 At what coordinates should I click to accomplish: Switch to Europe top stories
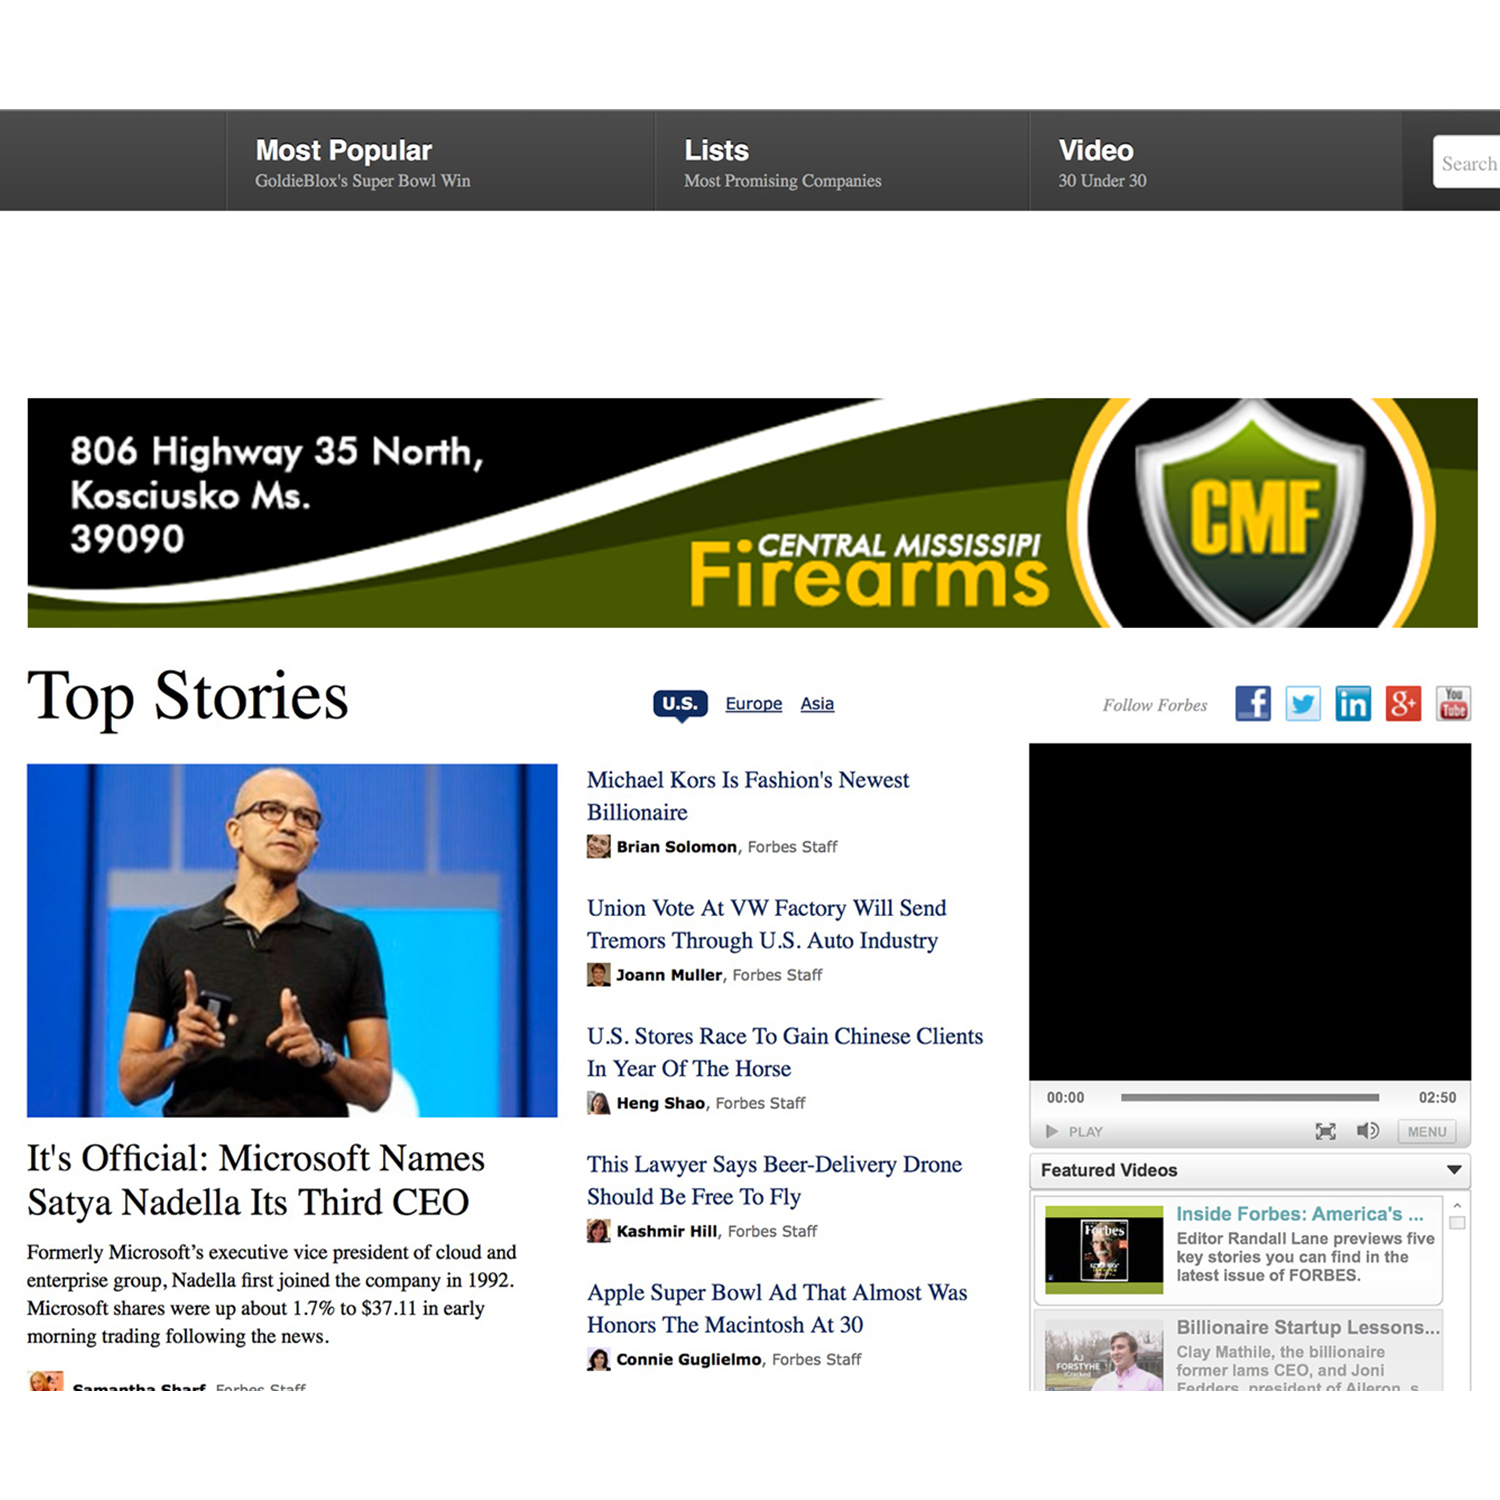[x=753, y=704]
